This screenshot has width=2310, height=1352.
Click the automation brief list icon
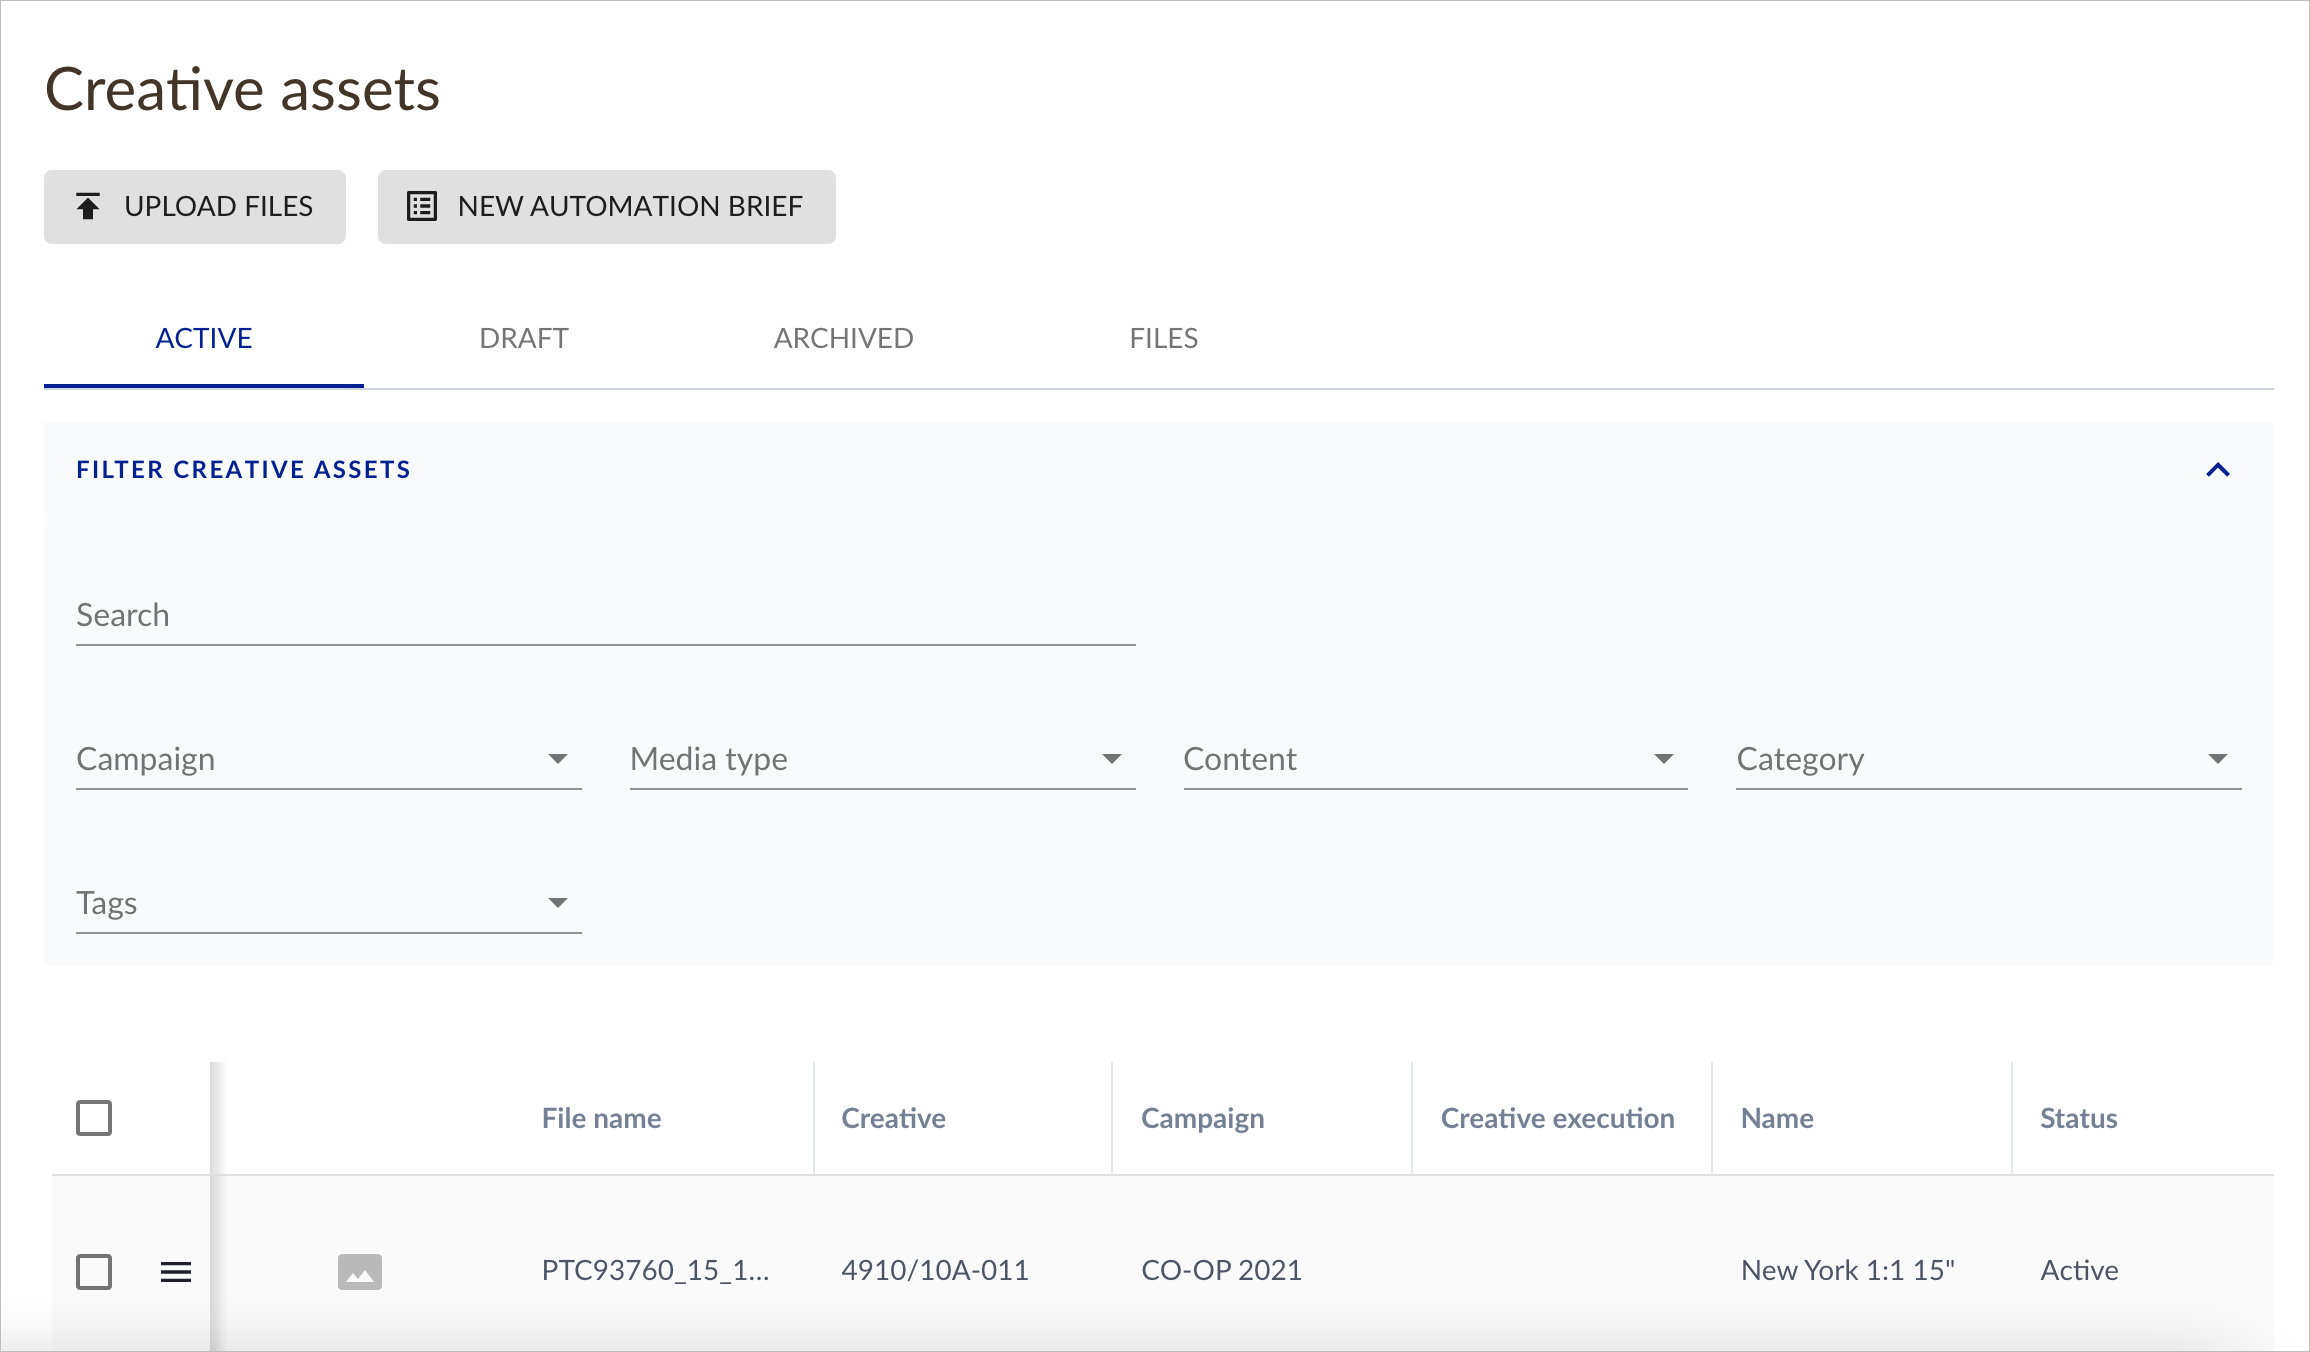pos(422,206)
